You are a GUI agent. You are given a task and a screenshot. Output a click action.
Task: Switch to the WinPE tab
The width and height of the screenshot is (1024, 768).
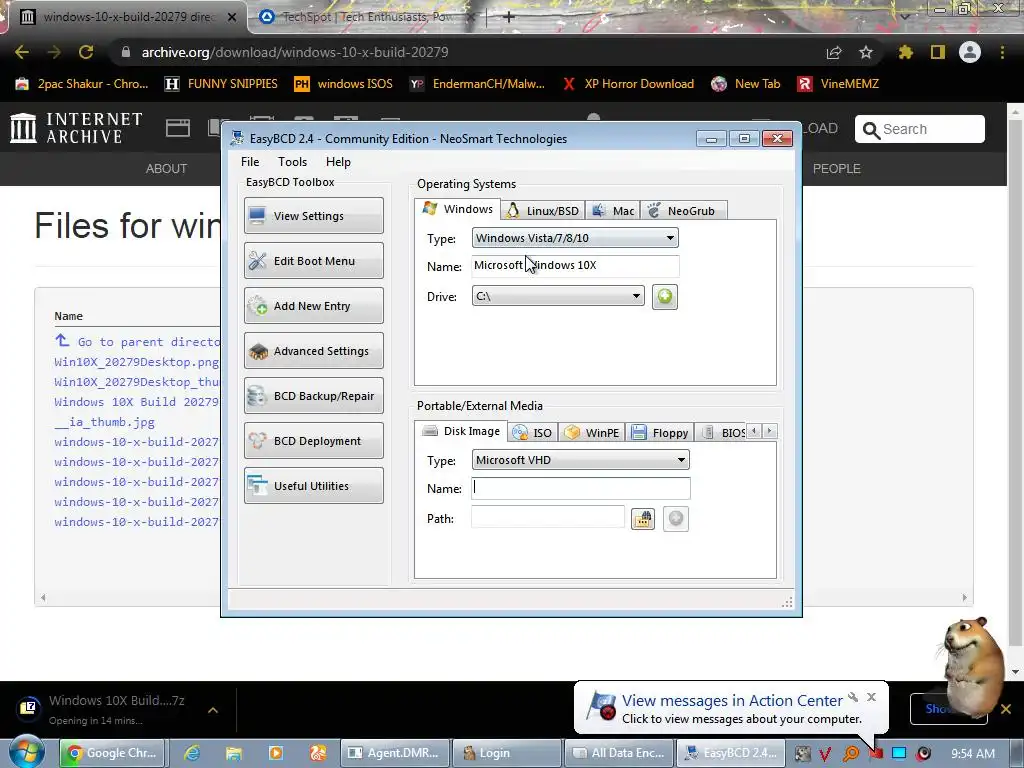point(592,432)
